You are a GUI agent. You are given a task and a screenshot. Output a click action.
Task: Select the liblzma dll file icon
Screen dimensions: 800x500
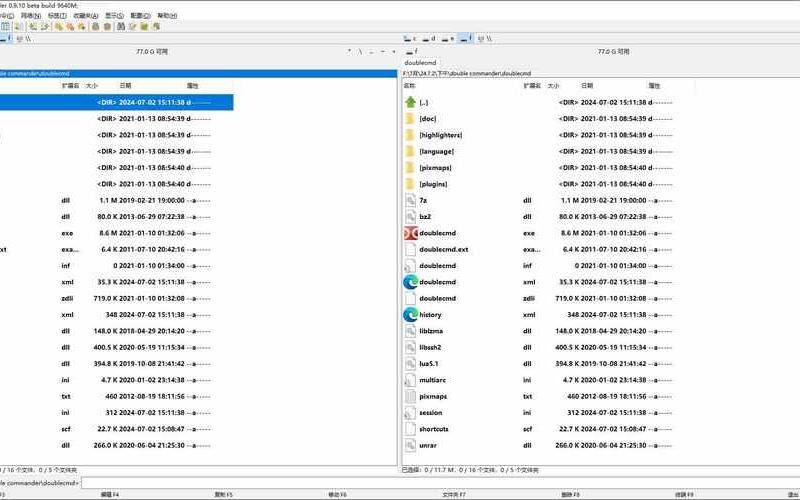410,331
